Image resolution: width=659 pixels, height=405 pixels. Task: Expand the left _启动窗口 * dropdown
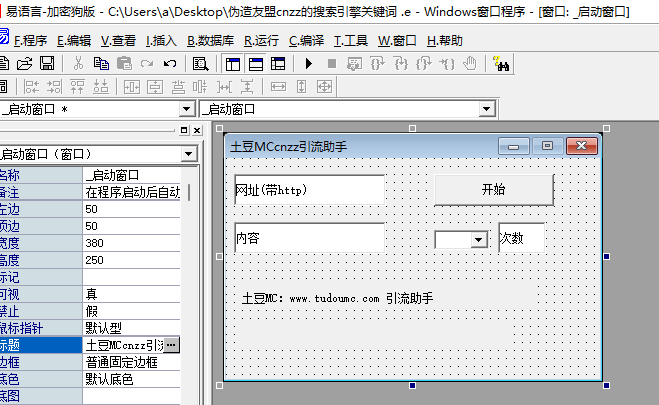[186, 110]
